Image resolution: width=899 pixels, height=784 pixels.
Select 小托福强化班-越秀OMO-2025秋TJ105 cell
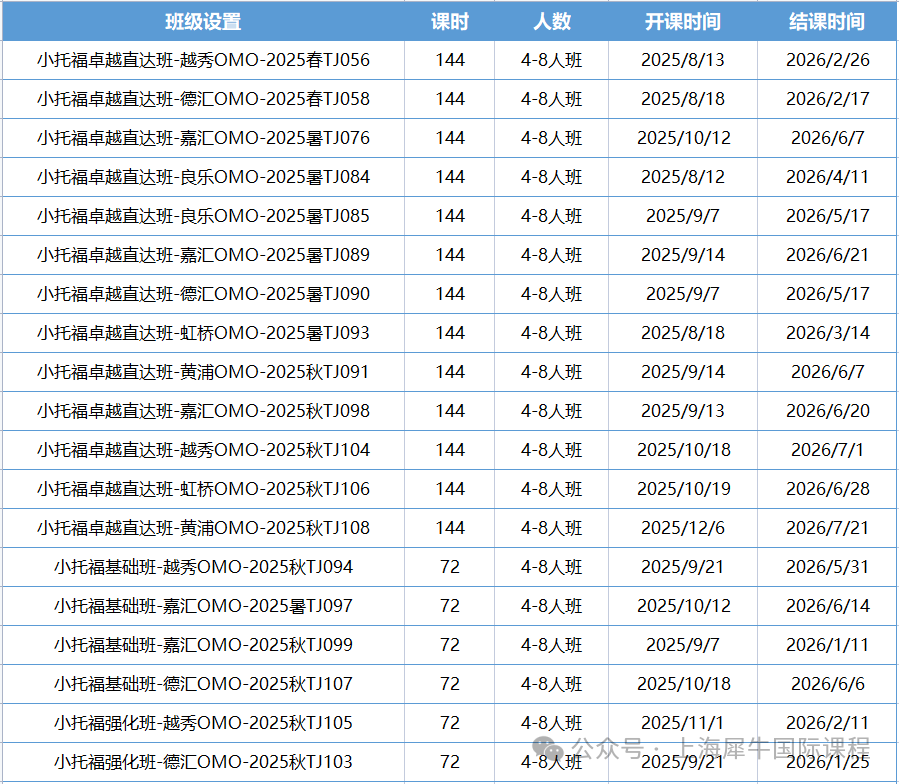pos(203,723)
